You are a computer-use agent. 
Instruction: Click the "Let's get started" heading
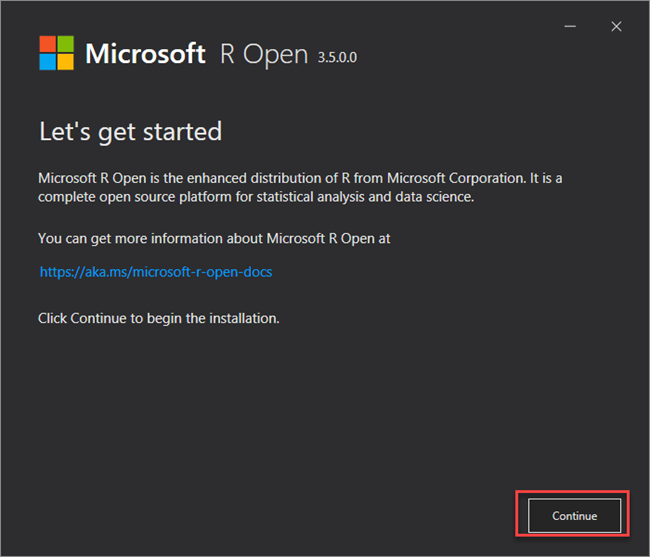click(130, 132)
